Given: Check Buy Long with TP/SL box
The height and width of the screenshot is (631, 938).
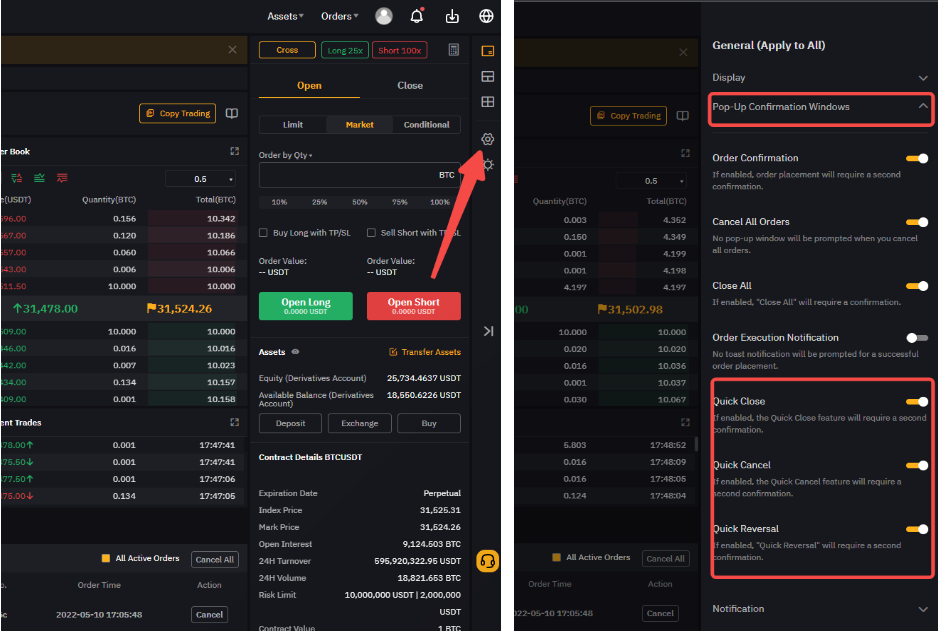Looking at the screenshot, I should (263, 233).
